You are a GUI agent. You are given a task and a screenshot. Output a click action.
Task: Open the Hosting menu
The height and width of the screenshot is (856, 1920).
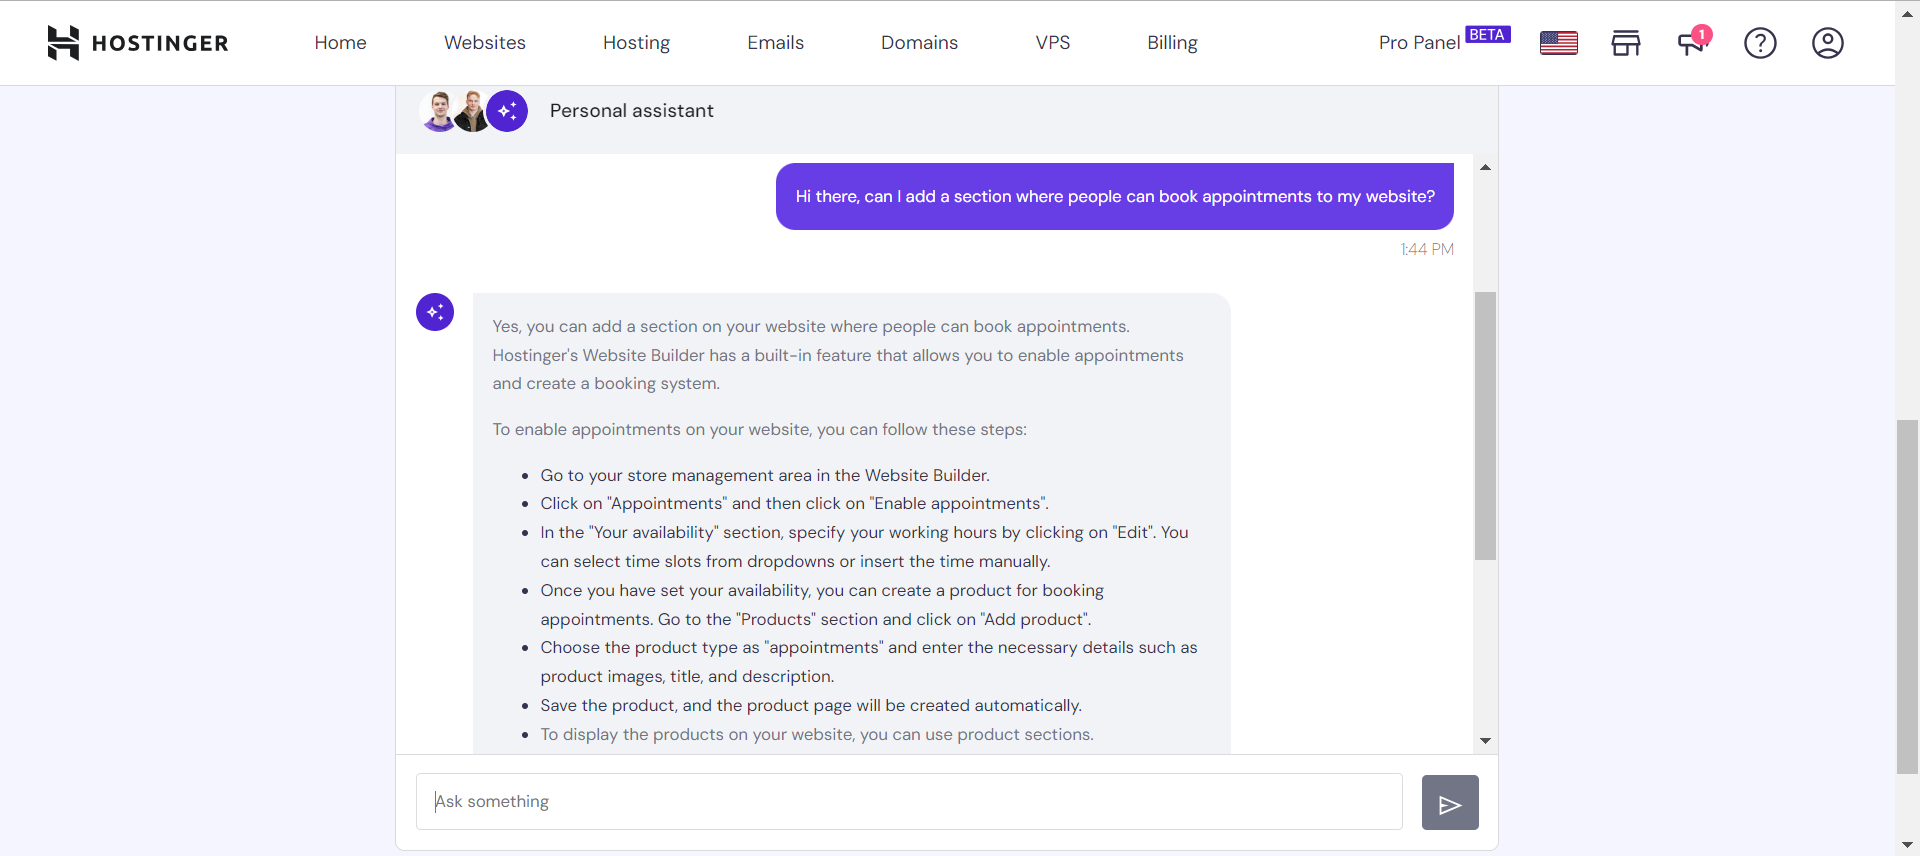[636, 43]
